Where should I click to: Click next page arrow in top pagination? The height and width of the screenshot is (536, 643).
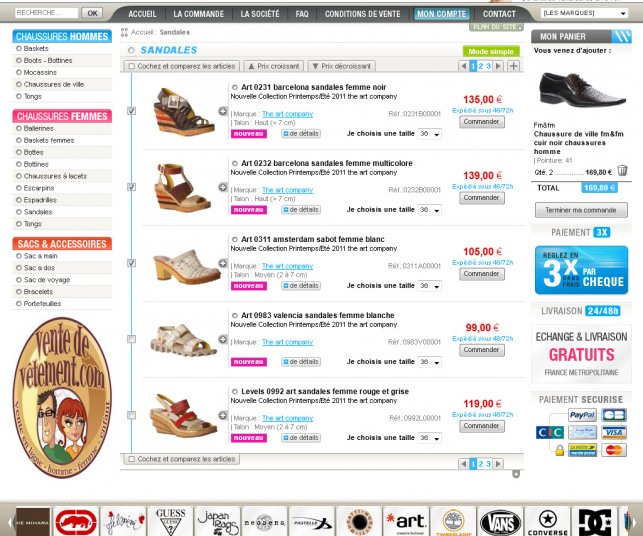click(498, 66)
